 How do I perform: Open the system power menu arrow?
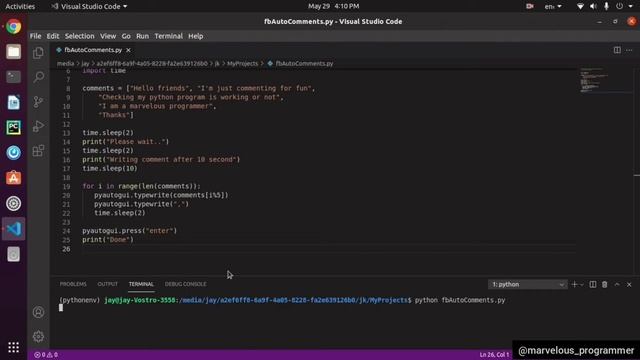[x=631, y=6]
